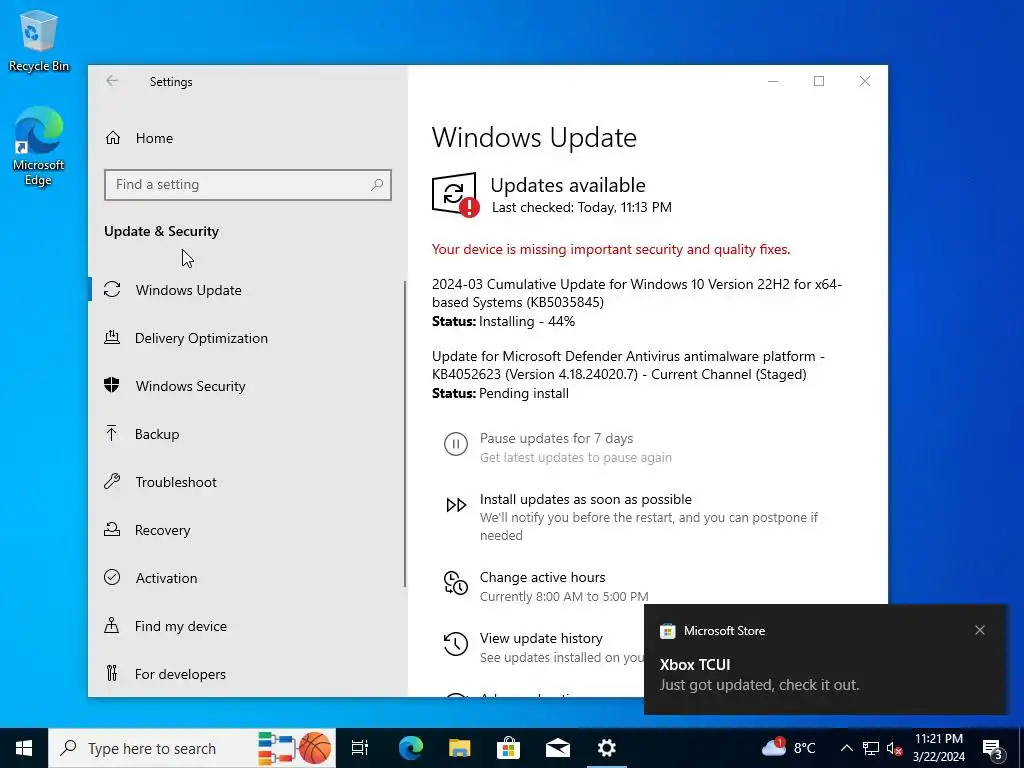Screen dimensions: 1024x768
Task: Click the fast-forward icon beside Install updates
Action: (x=456, y=505)
